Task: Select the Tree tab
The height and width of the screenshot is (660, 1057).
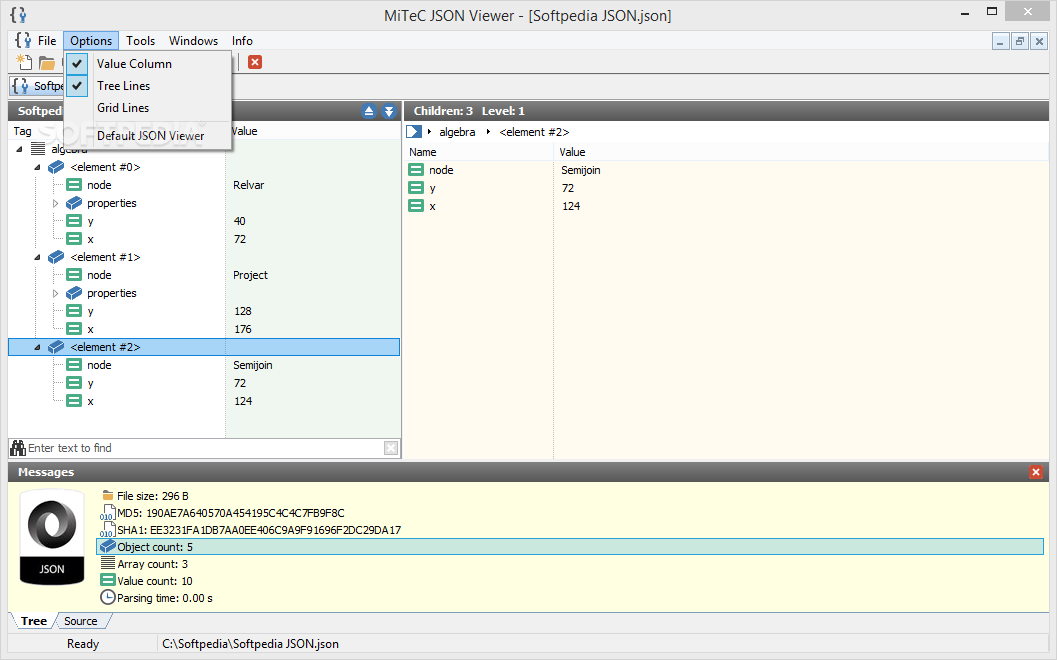Action: click(x=34, y=621)
